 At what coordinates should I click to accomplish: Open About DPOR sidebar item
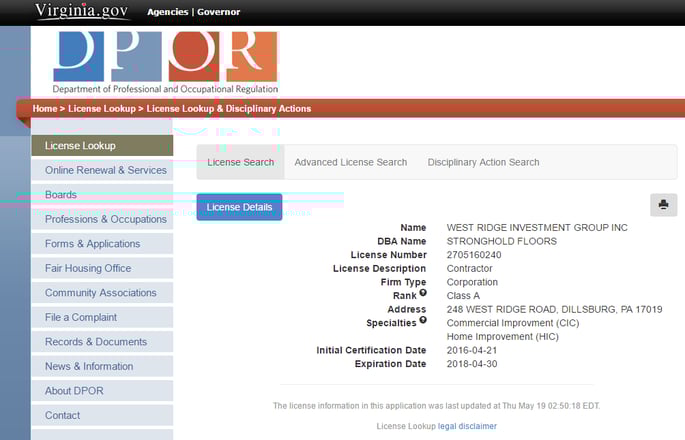point(102,390)
